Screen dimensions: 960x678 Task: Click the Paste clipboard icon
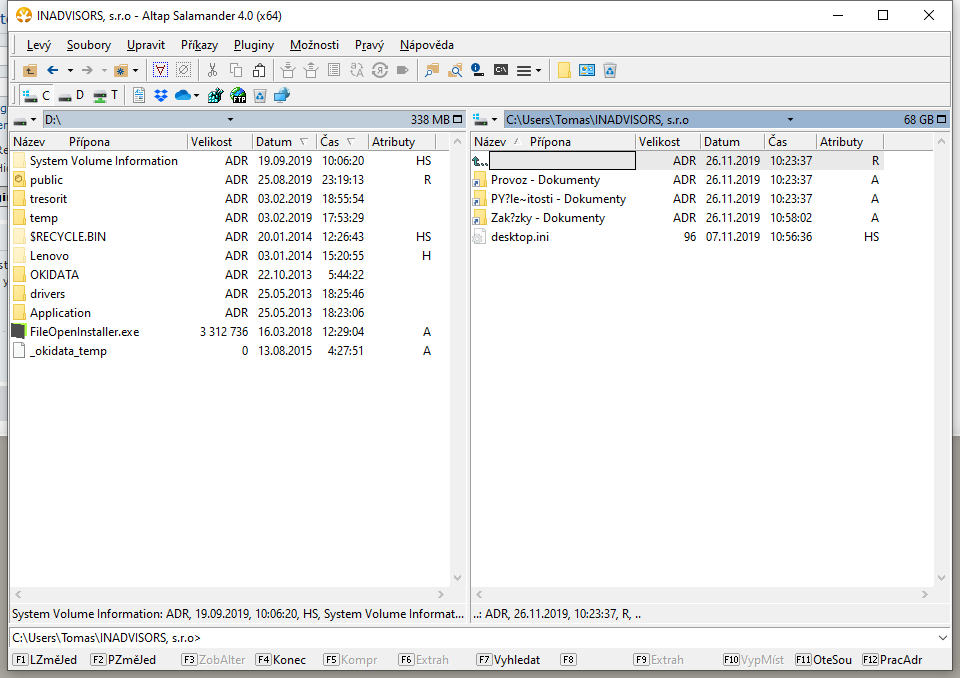click(259, 70)
